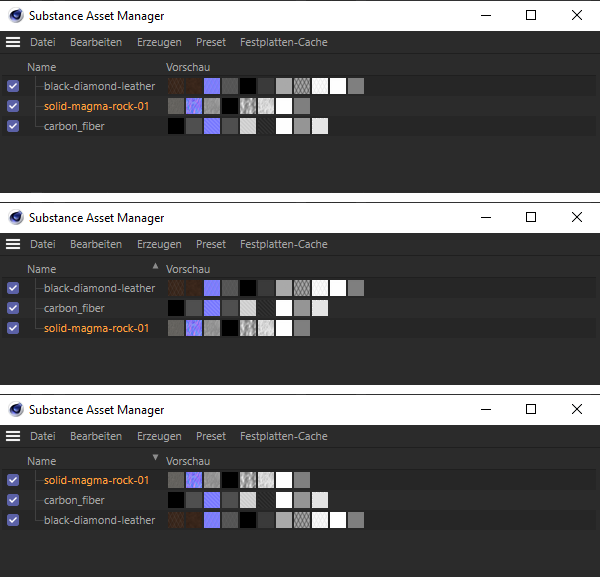Select black-diamond-leather asset in bottom window
Viewport: 600px width, 577px height.
99,520
